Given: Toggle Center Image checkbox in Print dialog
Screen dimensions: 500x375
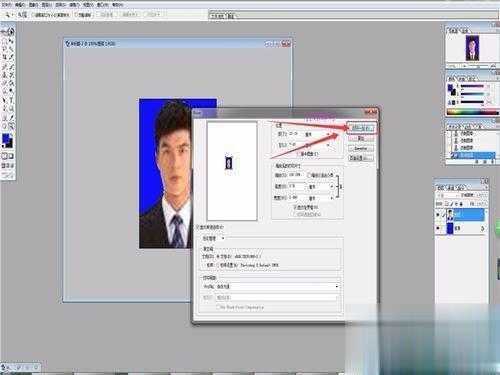Looking at the screenshot, I should click(x=299, y=154).
